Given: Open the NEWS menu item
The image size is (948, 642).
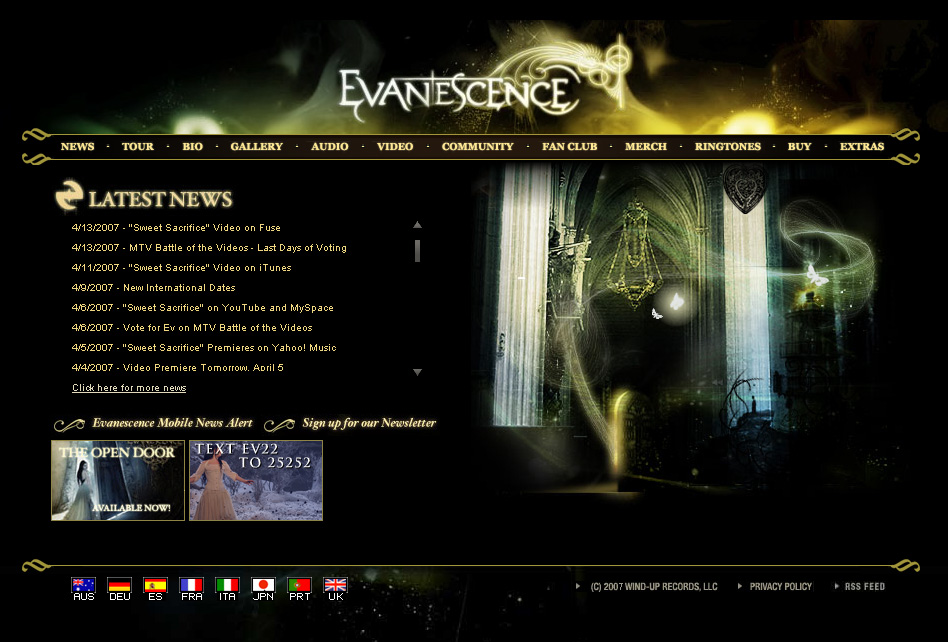Looking at the screenshot, I should (77, 146).
